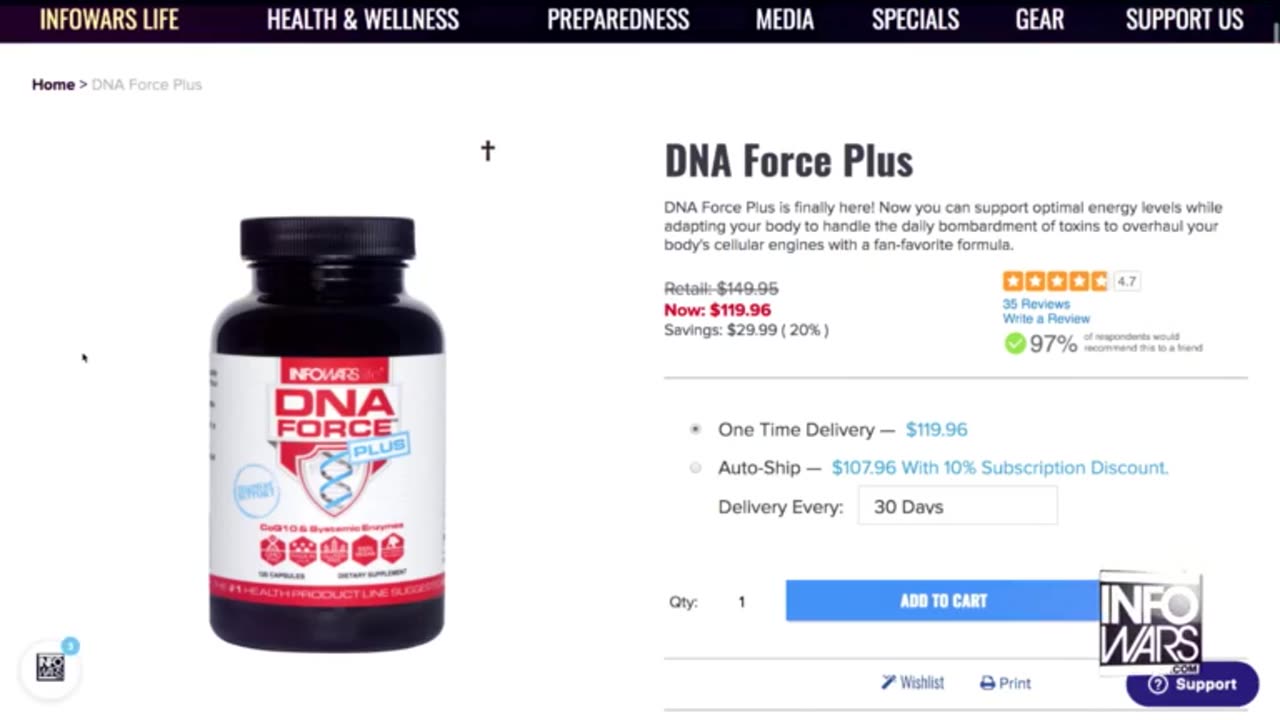Click the Write a Review link

(1046, 319)
